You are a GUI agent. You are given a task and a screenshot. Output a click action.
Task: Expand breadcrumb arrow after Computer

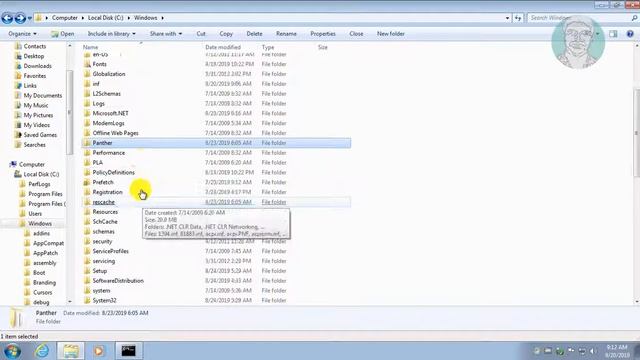click(x=82, y=18)
